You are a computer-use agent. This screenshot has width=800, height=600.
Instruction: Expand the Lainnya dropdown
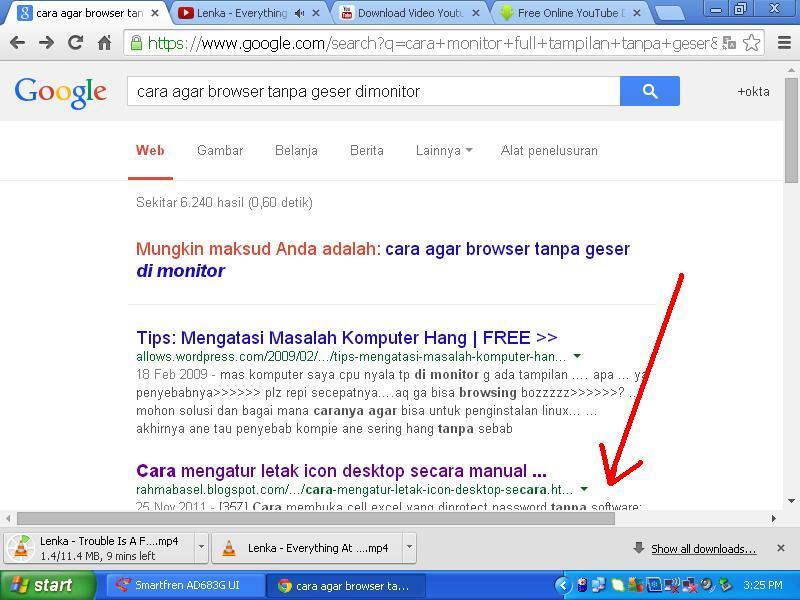pyautogui.click(x=443, y=151)
